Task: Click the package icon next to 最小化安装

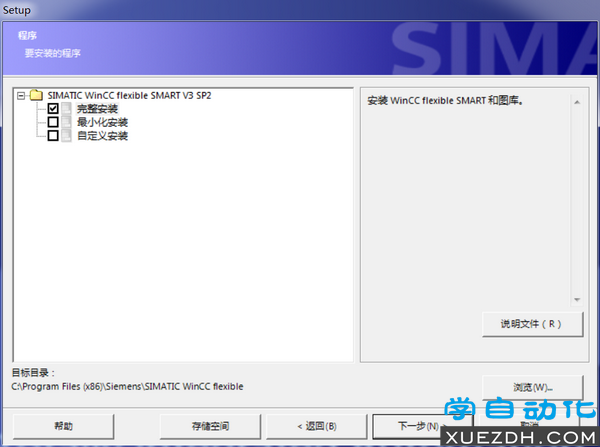Action: (x=67, y=122)
